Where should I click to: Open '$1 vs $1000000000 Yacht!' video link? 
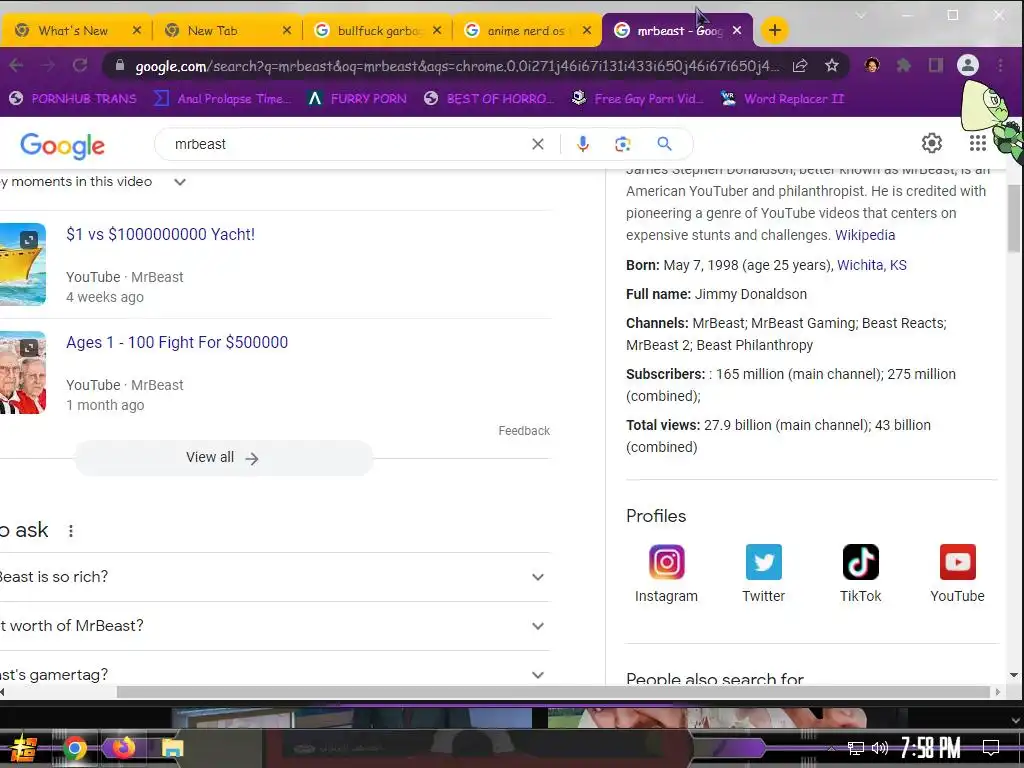(x=160, y=234)
